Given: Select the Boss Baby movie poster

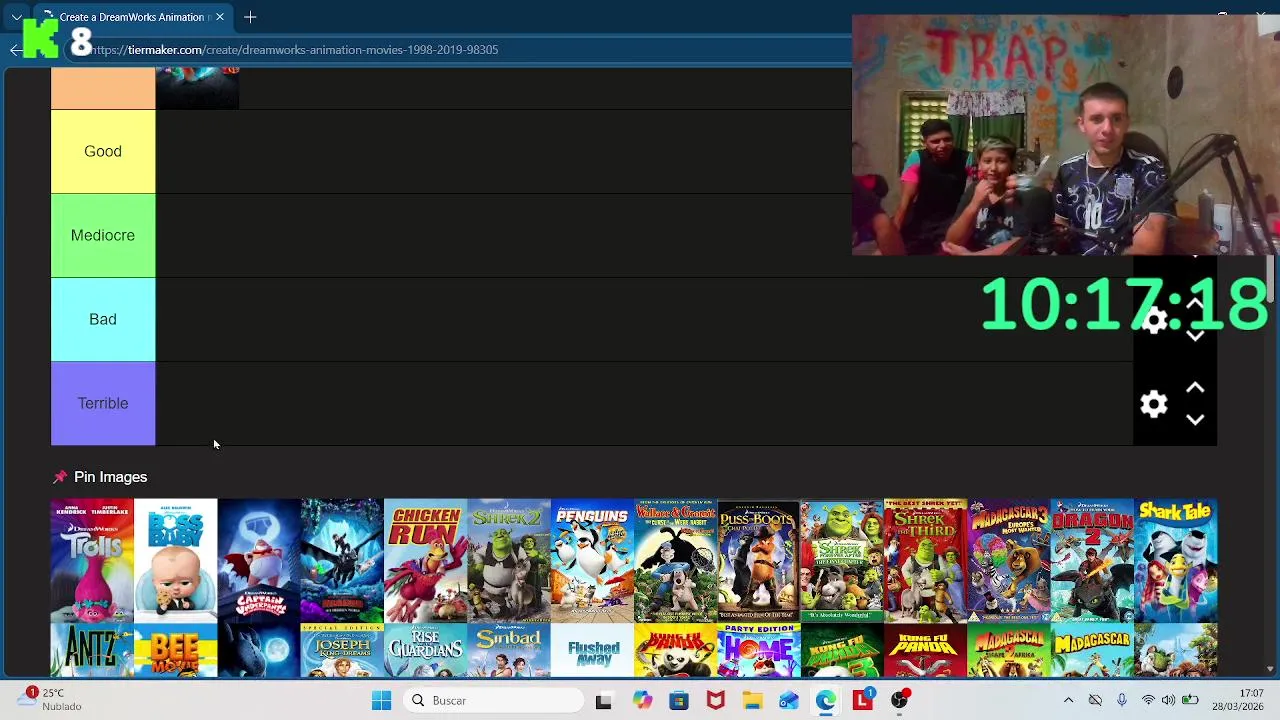Looking at the screenshot, I should coord(175,561).
